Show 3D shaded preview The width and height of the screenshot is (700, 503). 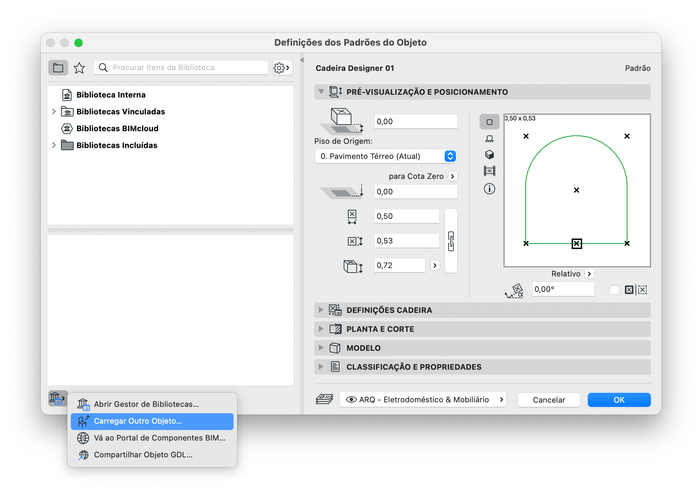pos(489,155)
